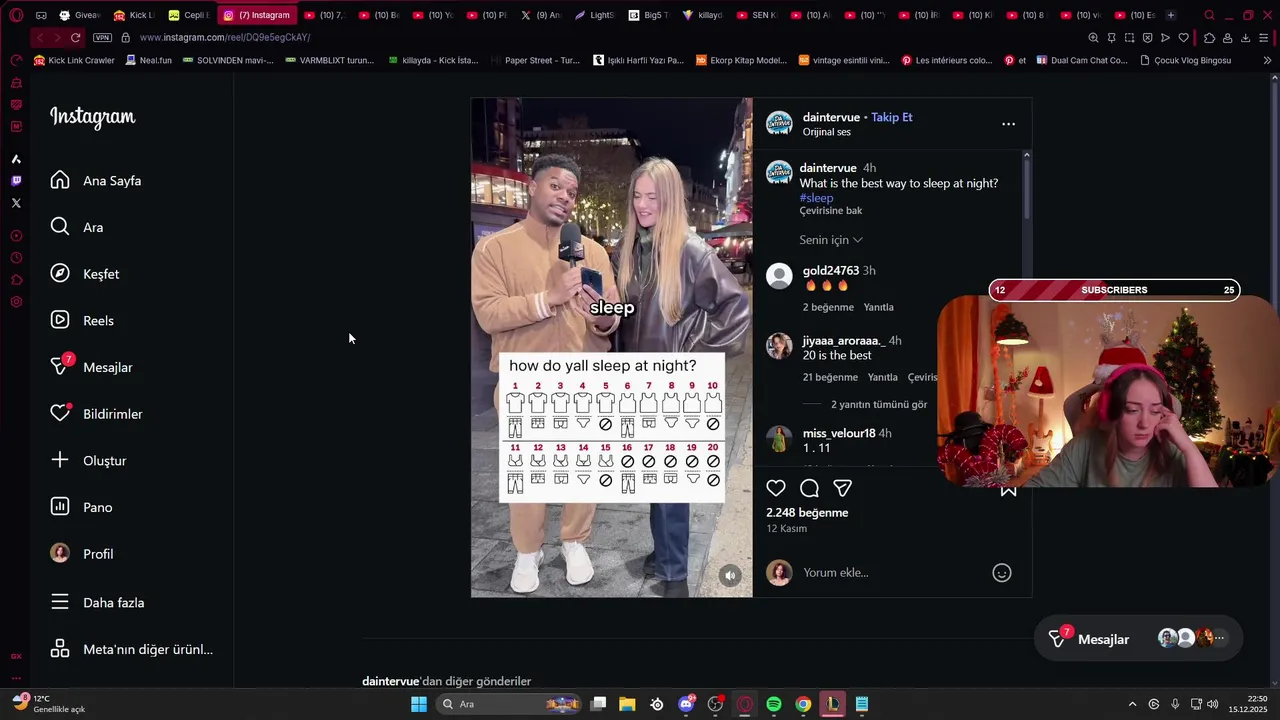Open Neal.fun bookmark
The height and width of the screenshot is (720, 1280).
click(149, 60)
